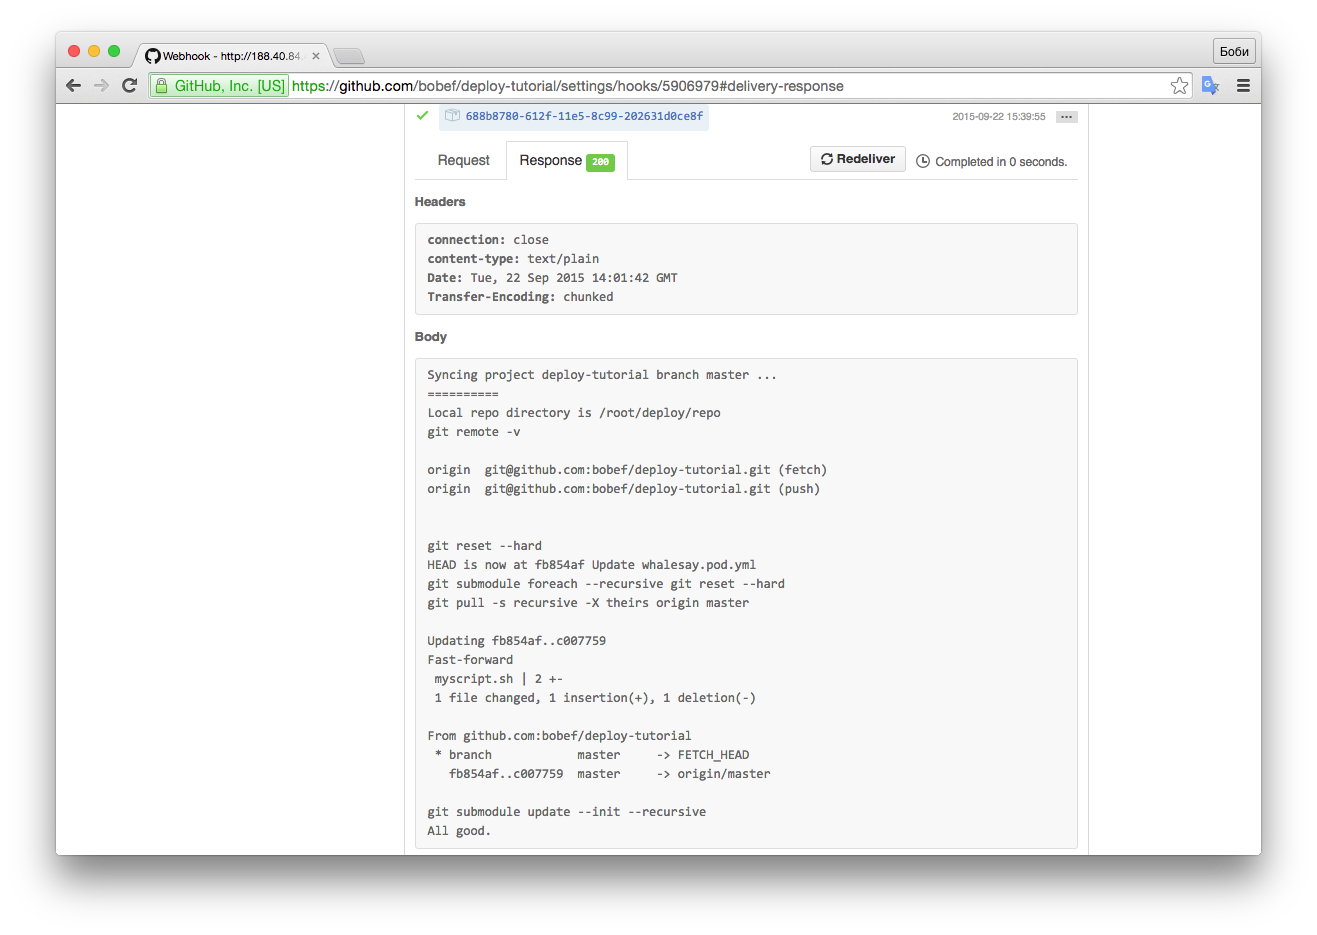Screen dimensions: 1317x935
Task: Click the green checkmark delivery status icon
Action: point(422,115)
